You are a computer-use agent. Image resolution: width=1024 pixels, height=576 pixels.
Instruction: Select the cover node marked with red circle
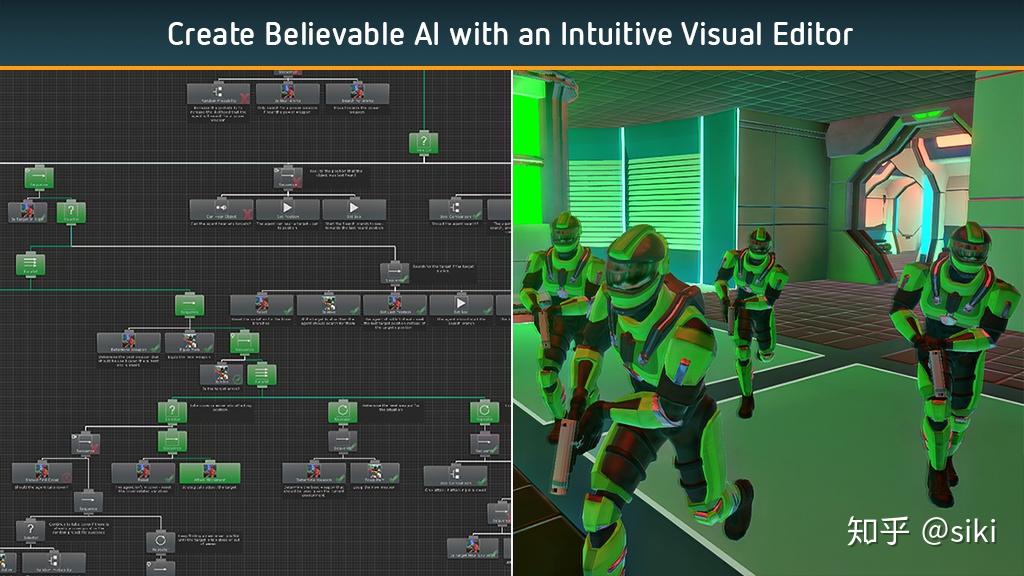(x=40, y=473)
